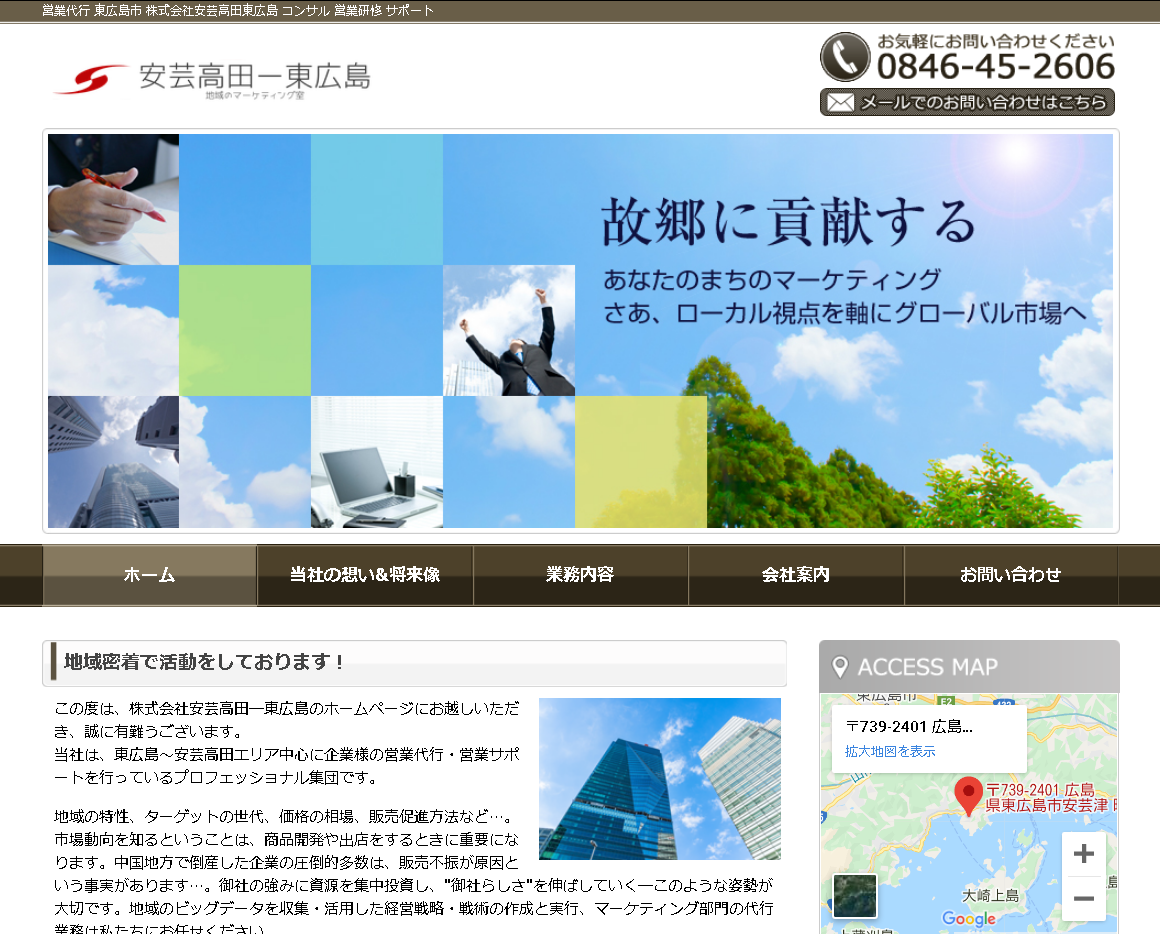Open the 会社案内 menu item

coord(796,575)
